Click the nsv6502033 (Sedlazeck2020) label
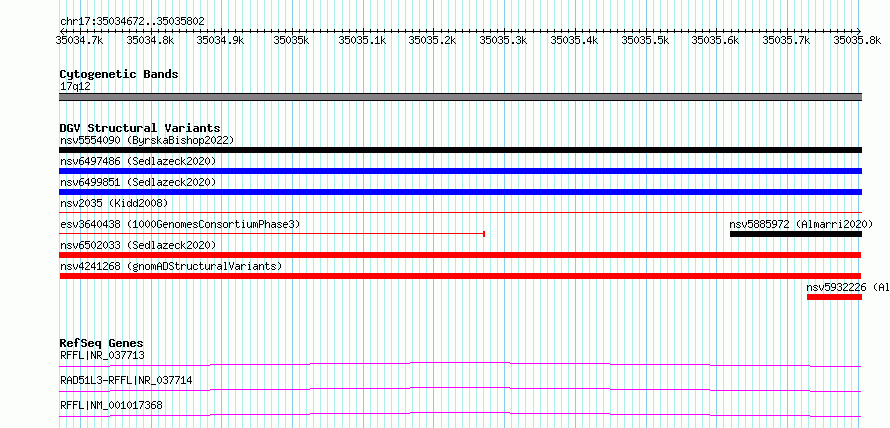 pos(138,245)
